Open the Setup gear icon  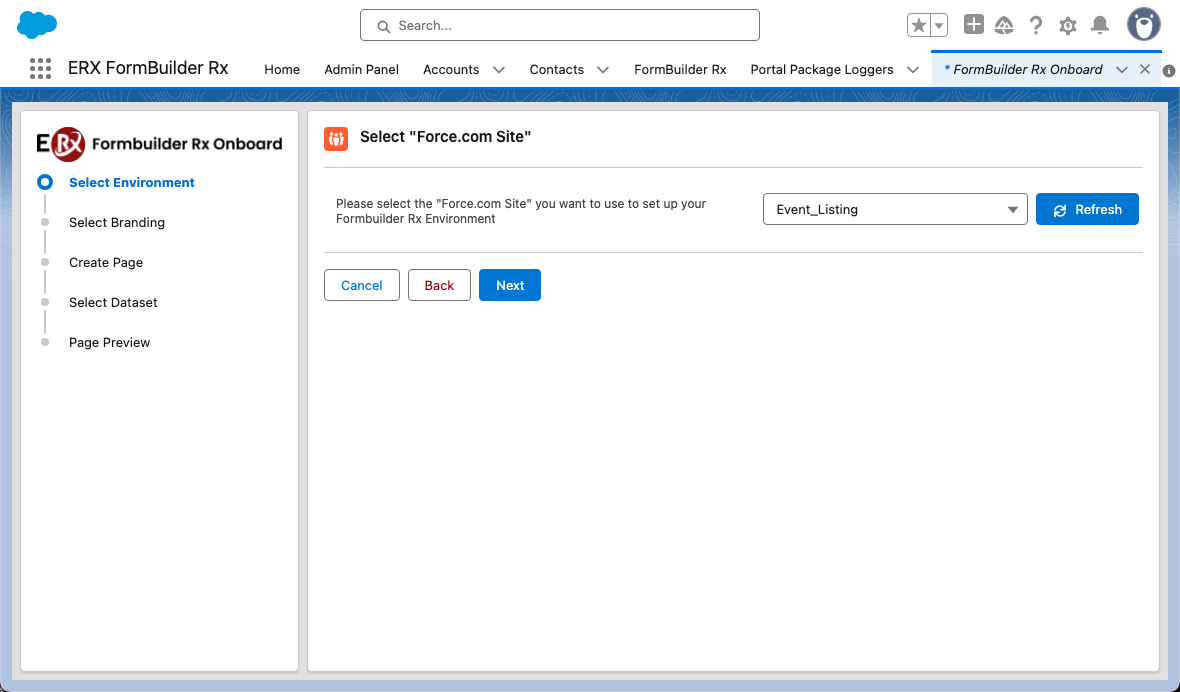tap(1068, 25)
